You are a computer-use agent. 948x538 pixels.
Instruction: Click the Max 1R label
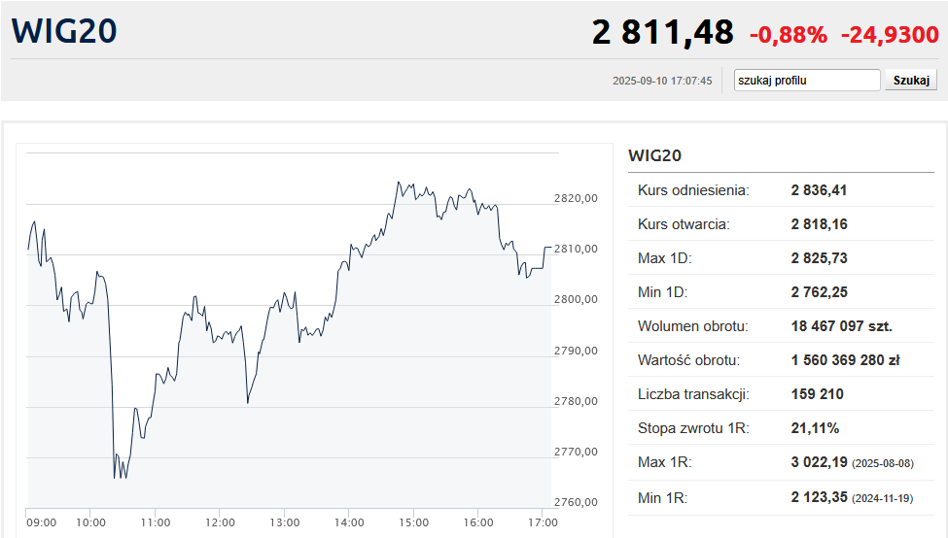[664, 462]
